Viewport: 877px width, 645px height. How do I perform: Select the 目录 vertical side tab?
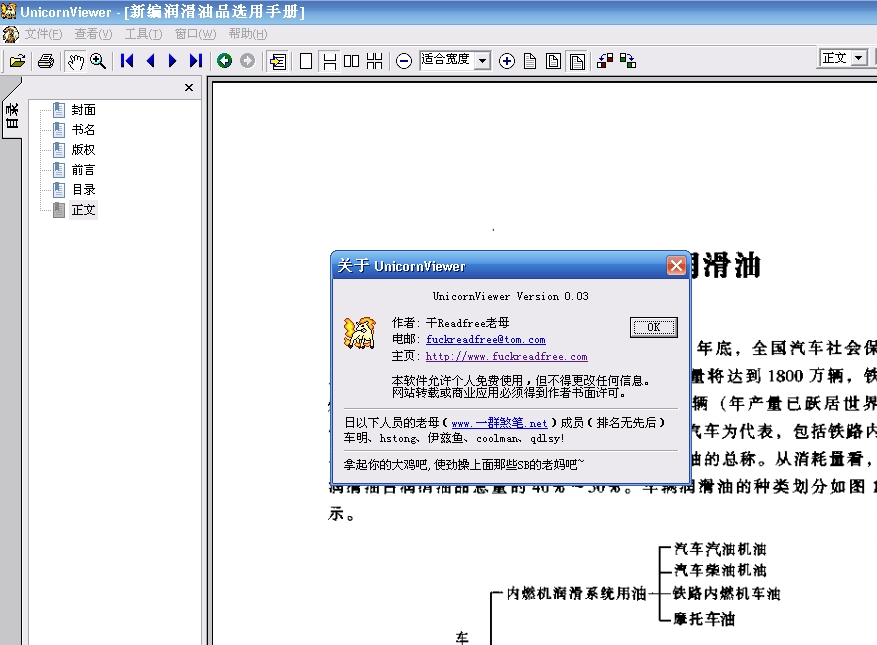(12, 116)
